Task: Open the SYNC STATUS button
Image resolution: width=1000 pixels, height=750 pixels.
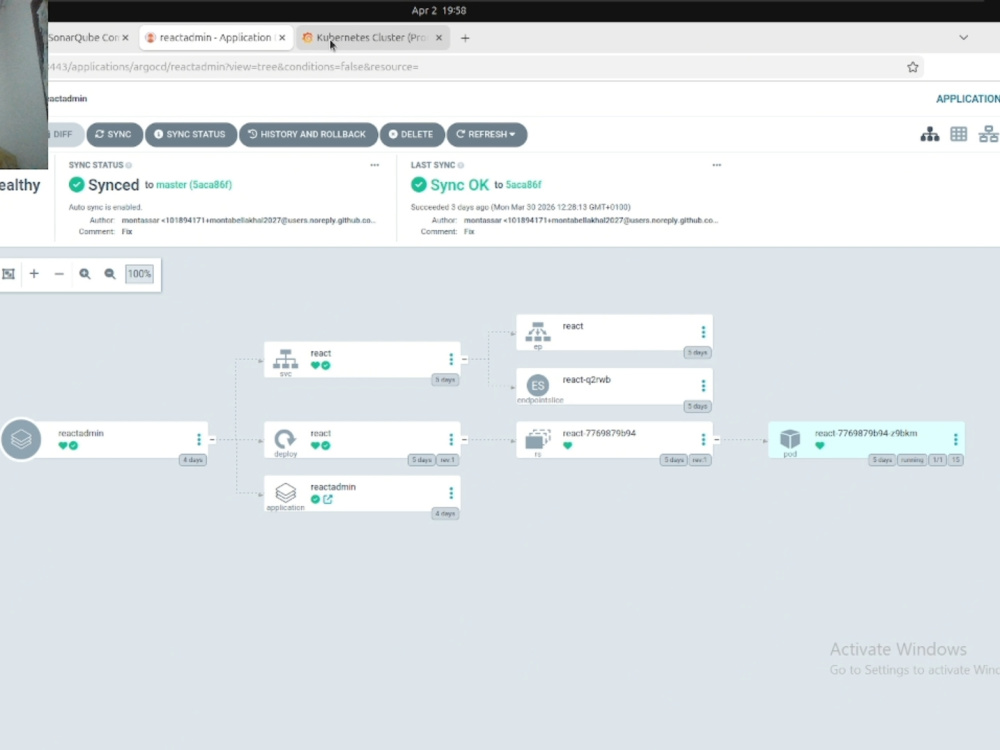Action: pyautogui.click(x=191, y=135)
